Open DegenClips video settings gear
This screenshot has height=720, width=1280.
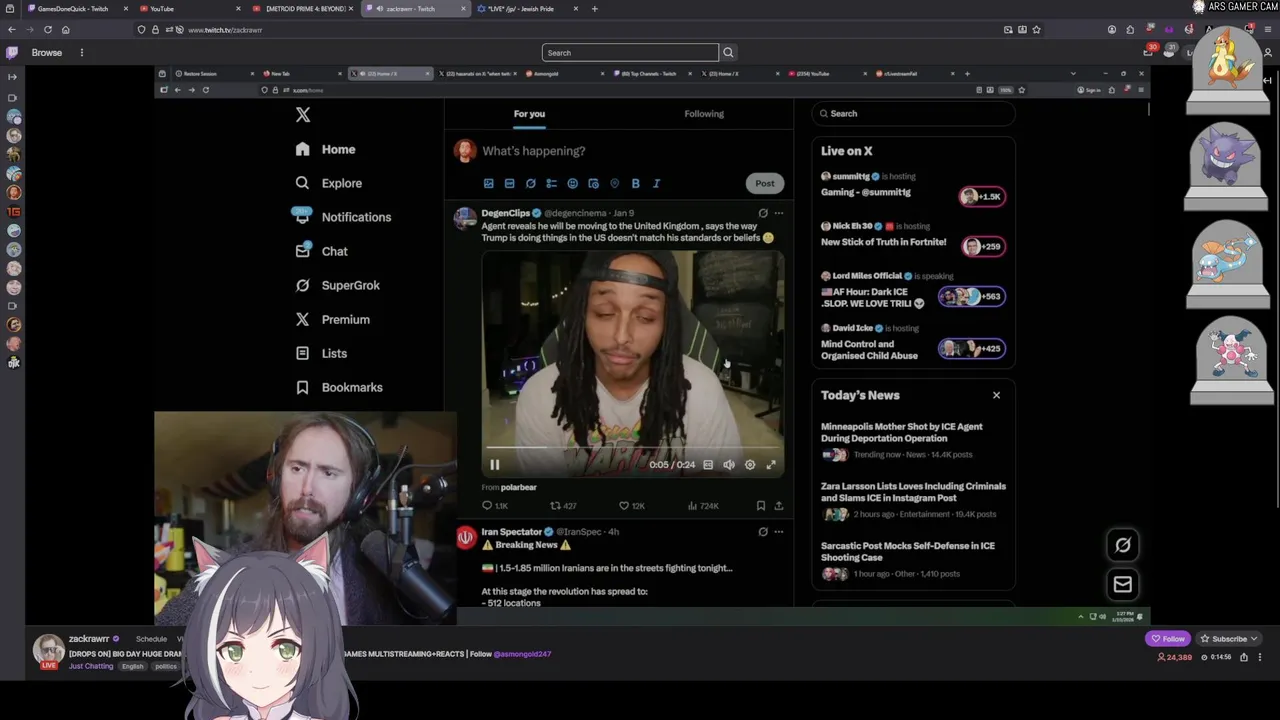750,464
